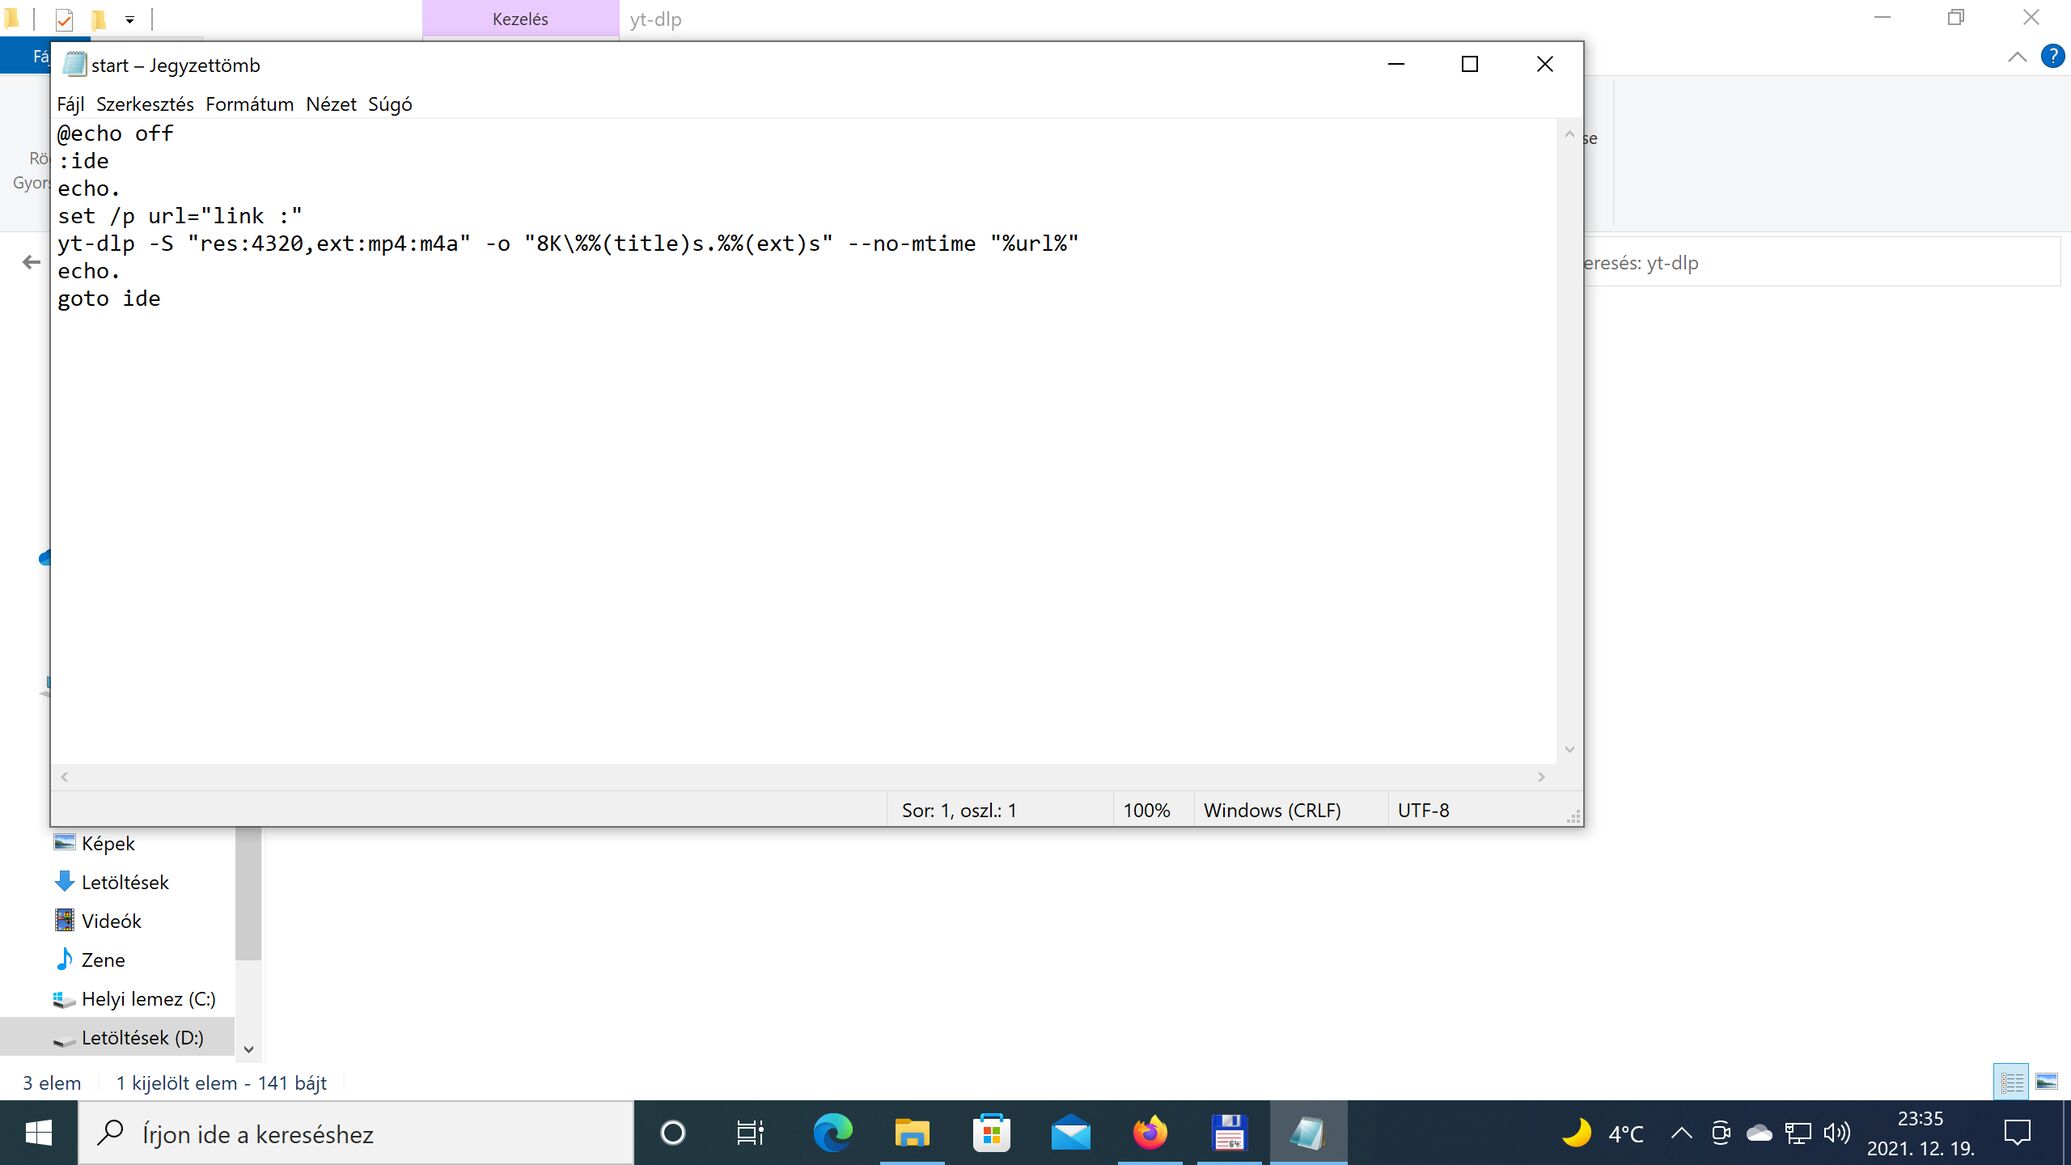Open Firefox from the taskbar
Viewport: 2071px width, 1165px height.
tap(1150, 1133)
